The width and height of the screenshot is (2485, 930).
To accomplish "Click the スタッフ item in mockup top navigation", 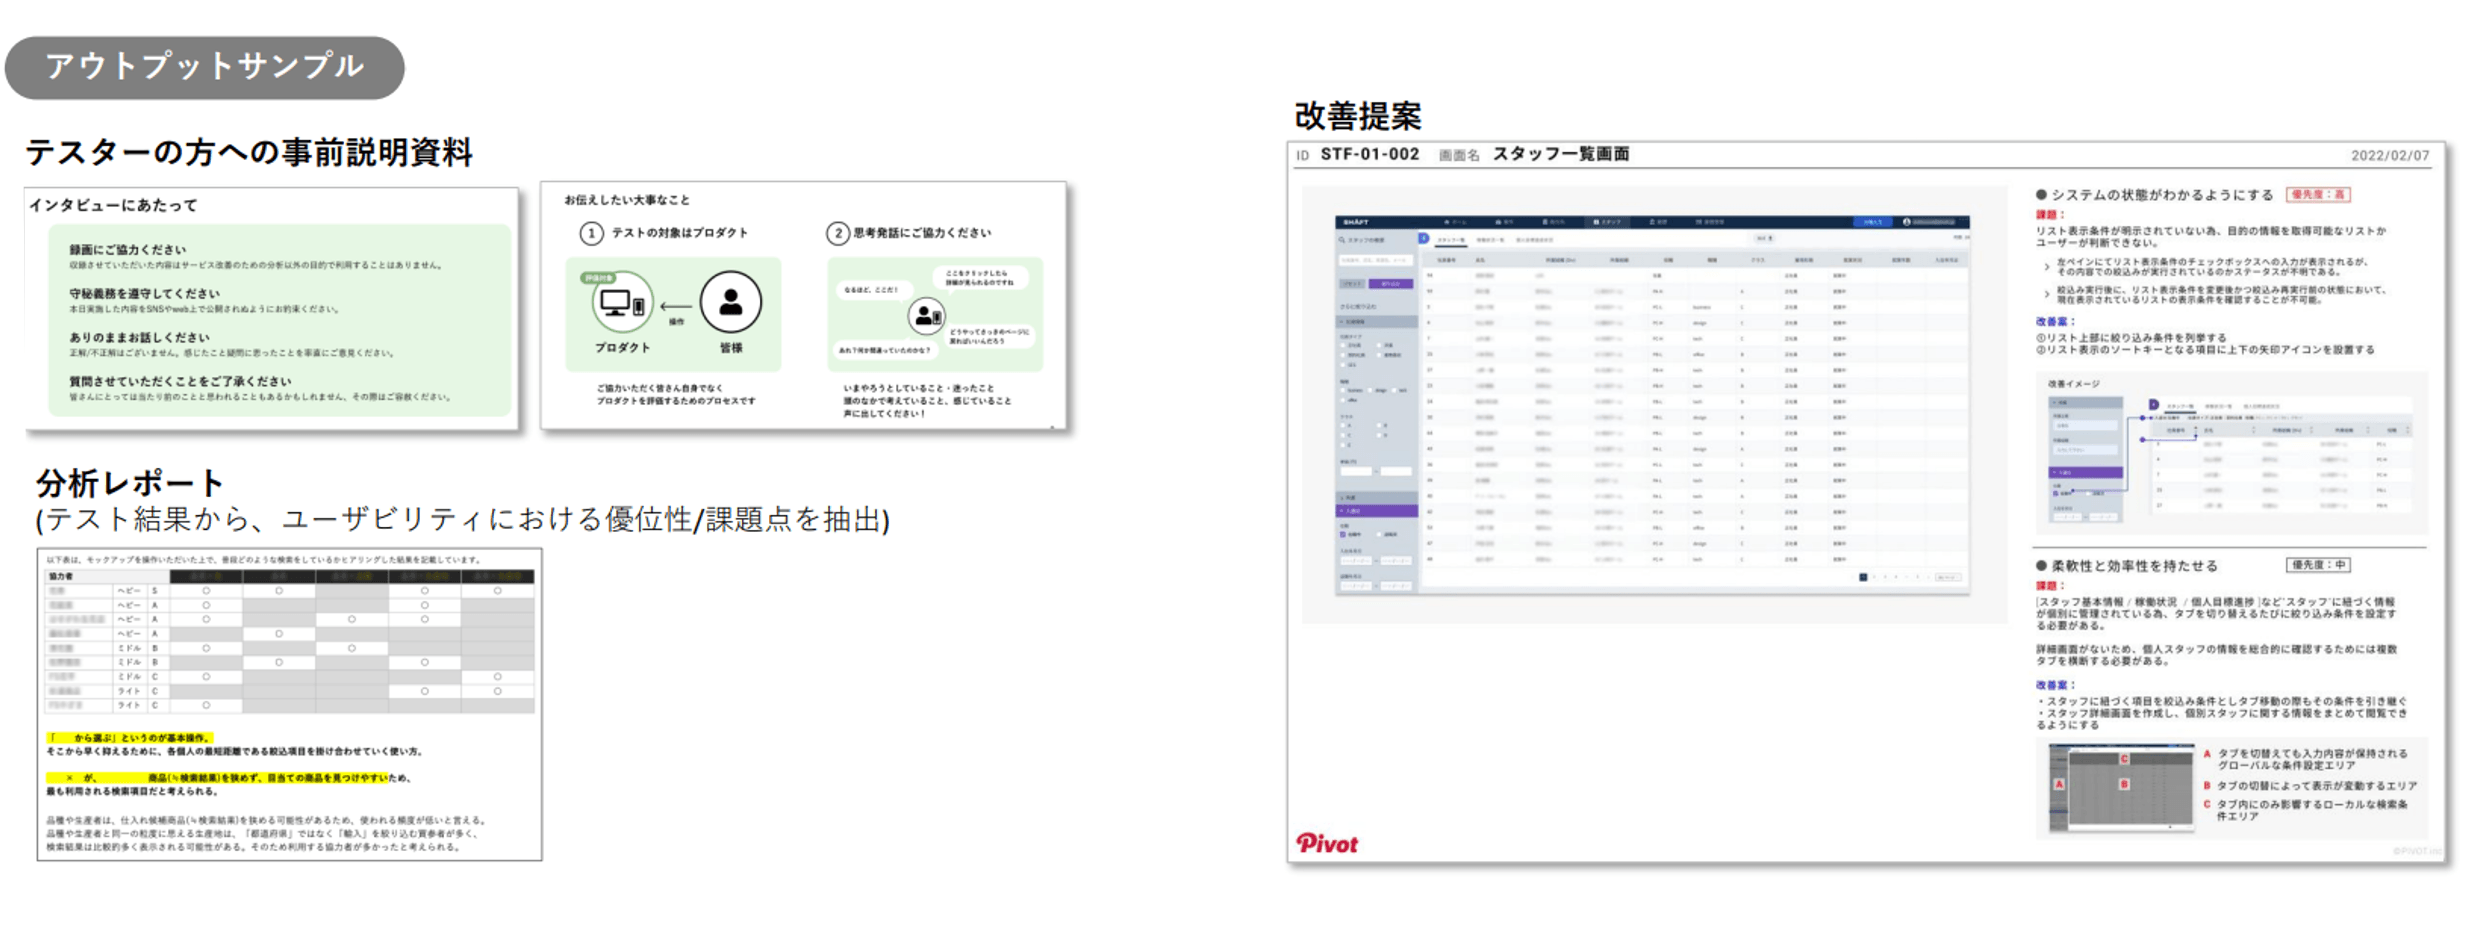I will [x=1607, y=222].
